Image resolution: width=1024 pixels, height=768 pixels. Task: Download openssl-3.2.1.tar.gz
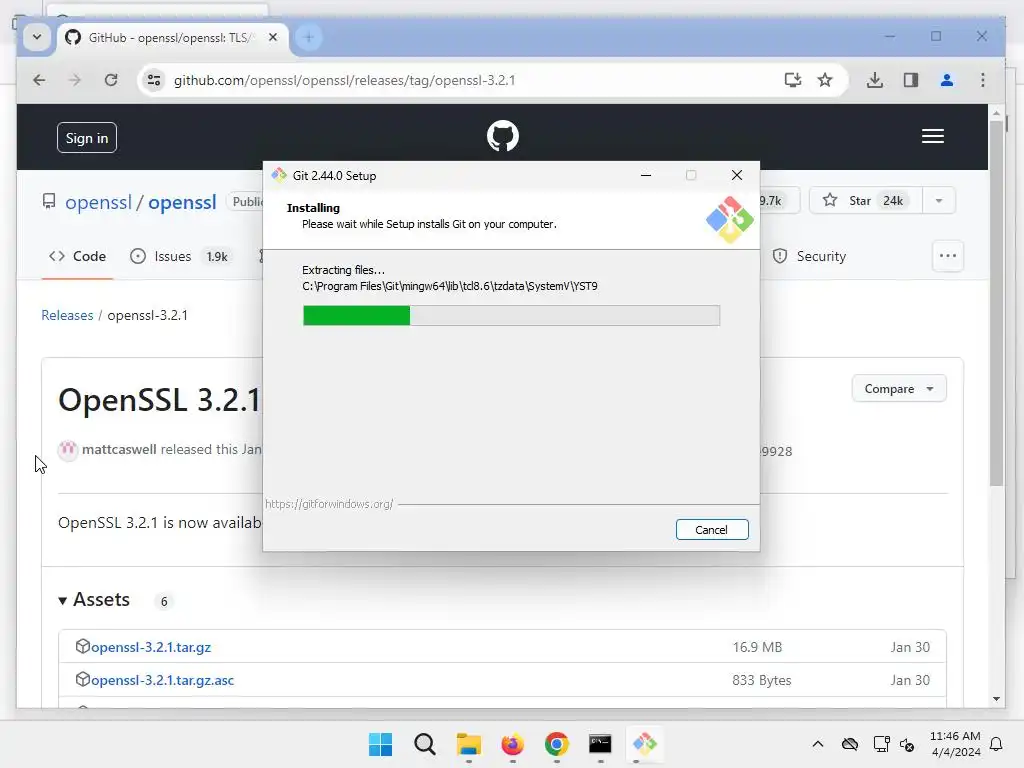point(151,647)
